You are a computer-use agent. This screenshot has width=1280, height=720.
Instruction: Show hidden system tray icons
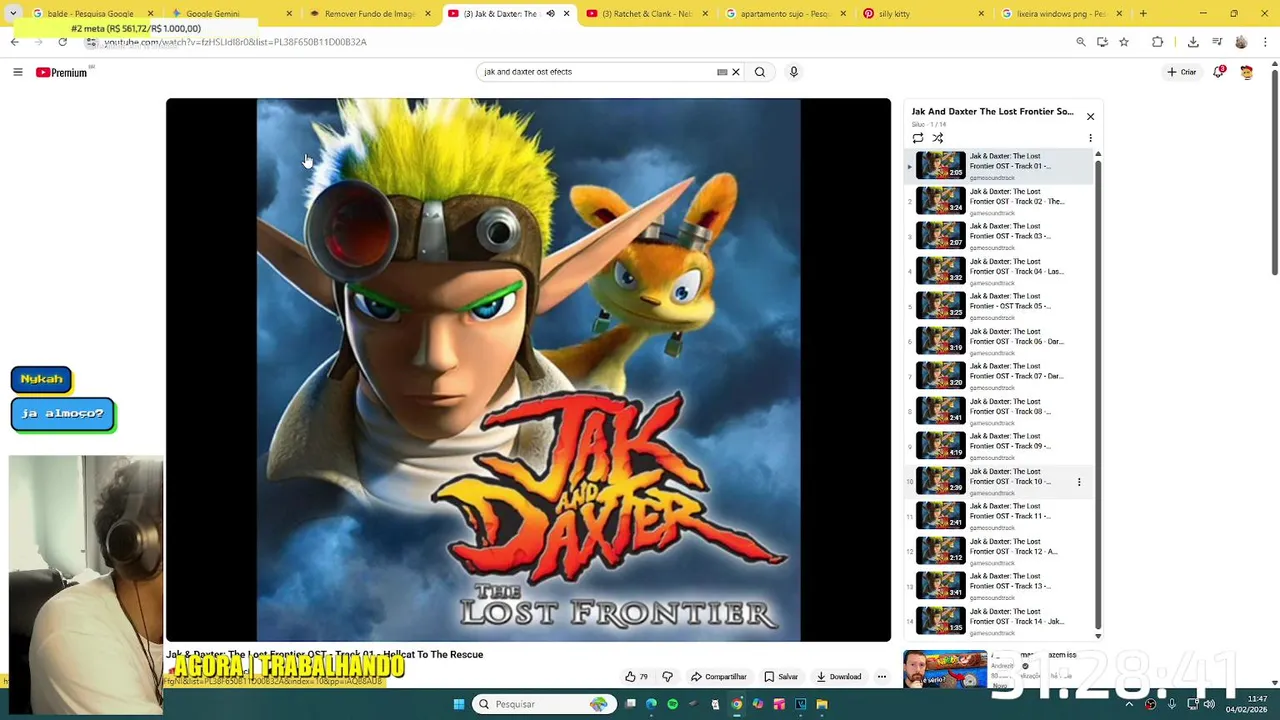pyautogui.click(x=1129, y=704)
